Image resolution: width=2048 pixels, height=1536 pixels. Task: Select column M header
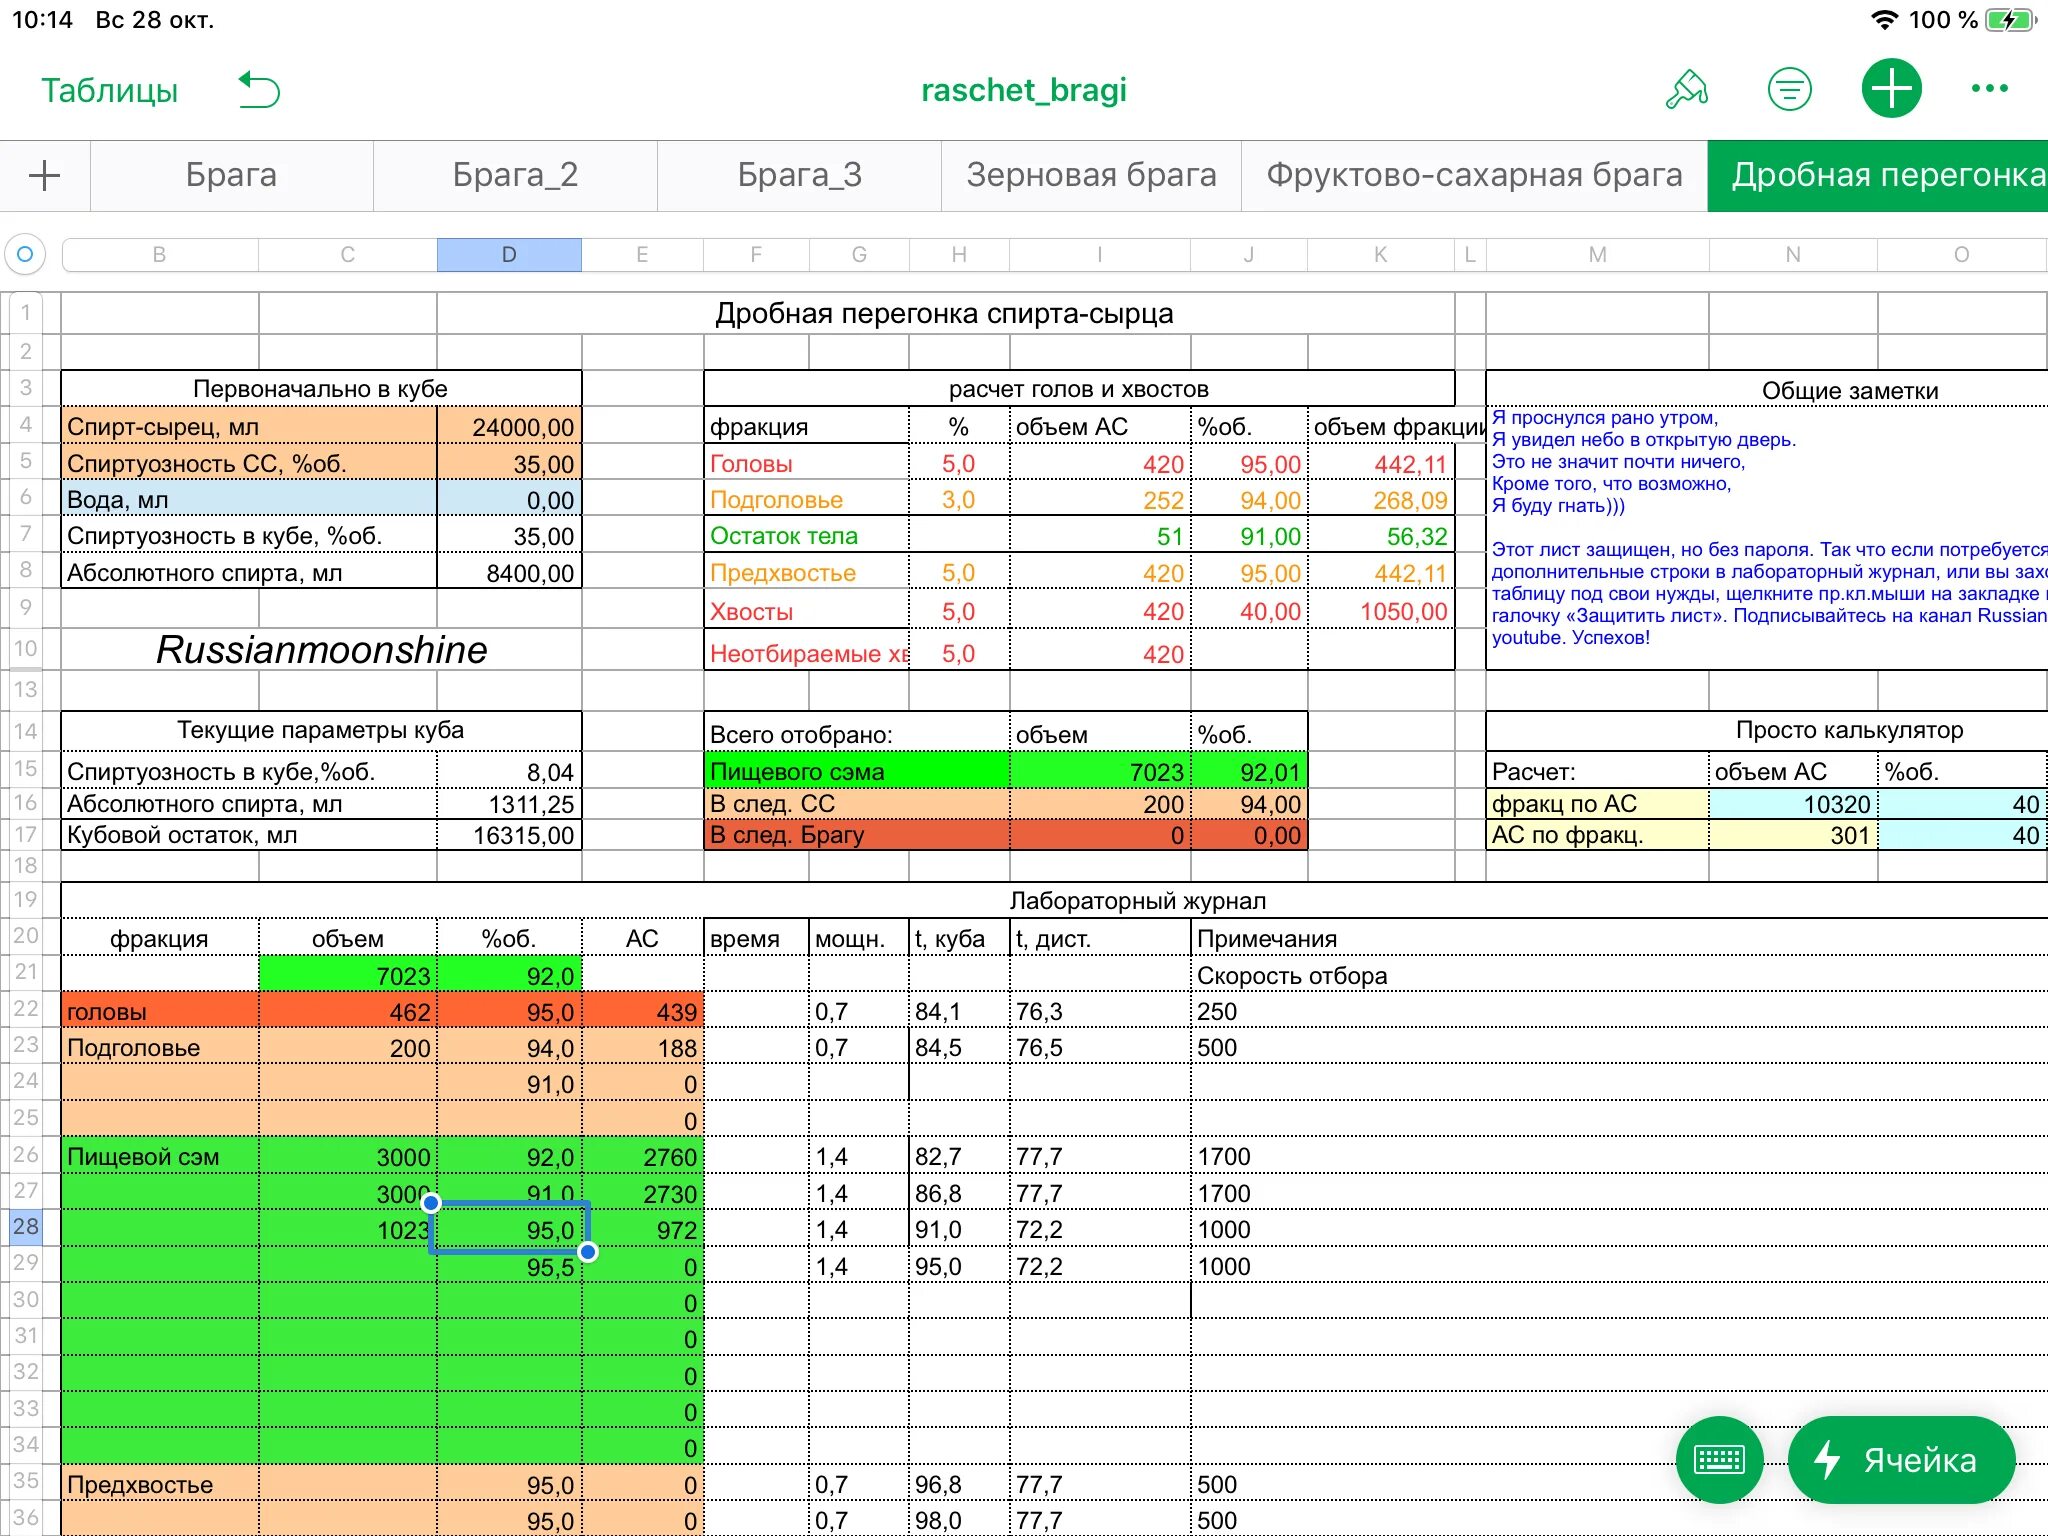(1597, 255)
